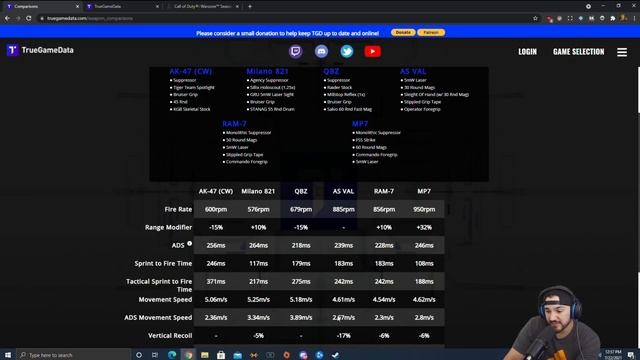This screenshot has width=640, height=360.
Task: Open Chrome three-dot menu
Action: [x=635, y=18]
